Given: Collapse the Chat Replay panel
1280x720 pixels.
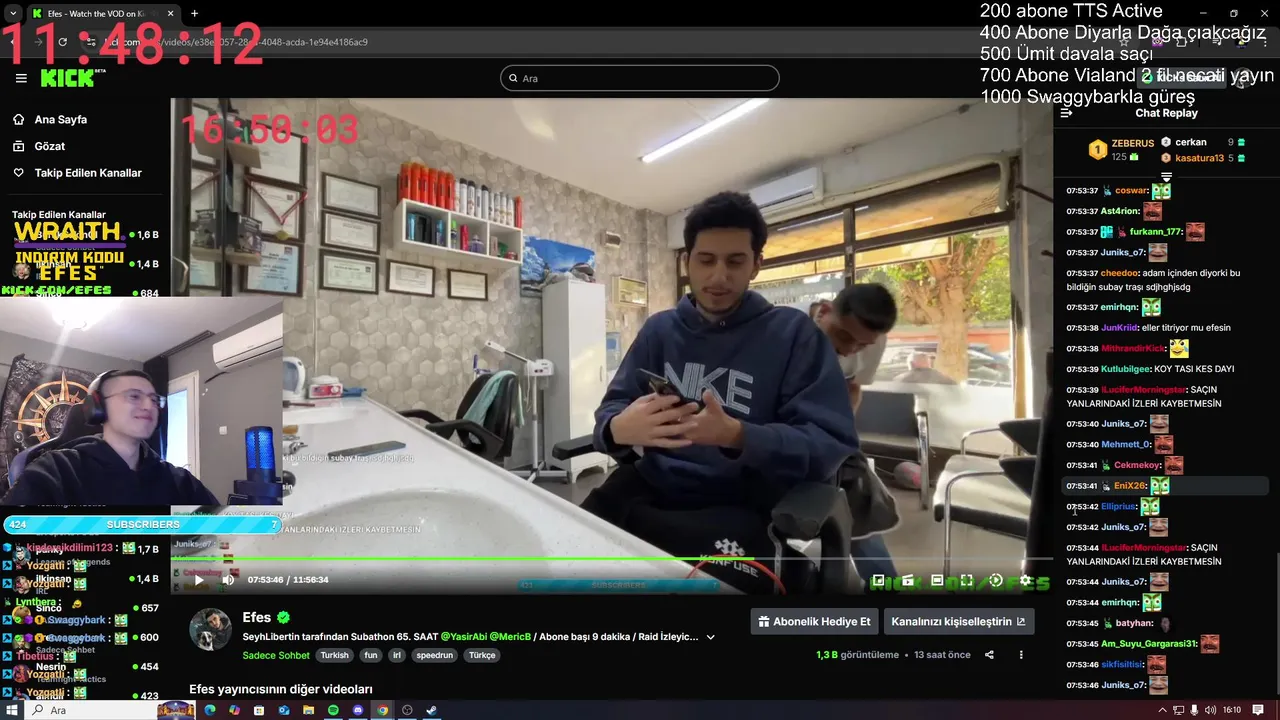Looking at the screenshot, I should click(1066, 113).
